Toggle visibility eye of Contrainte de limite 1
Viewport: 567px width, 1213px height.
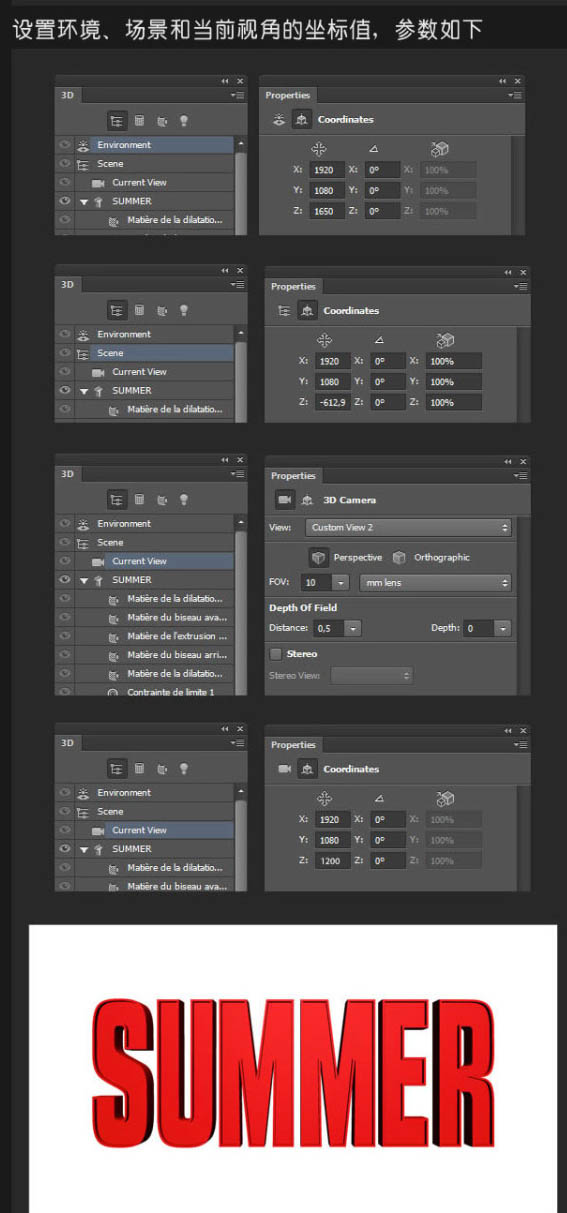point(64,692)
